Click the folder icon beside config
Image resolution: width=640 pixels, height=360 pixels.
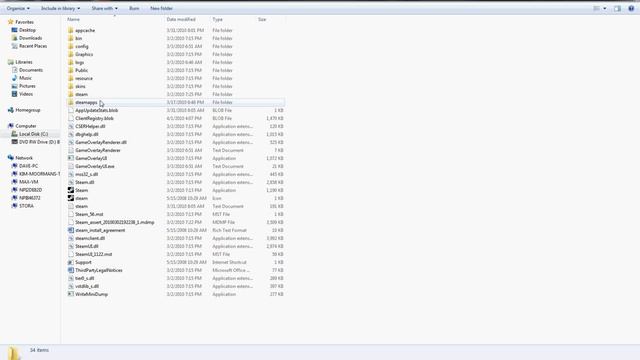[71, 46]
